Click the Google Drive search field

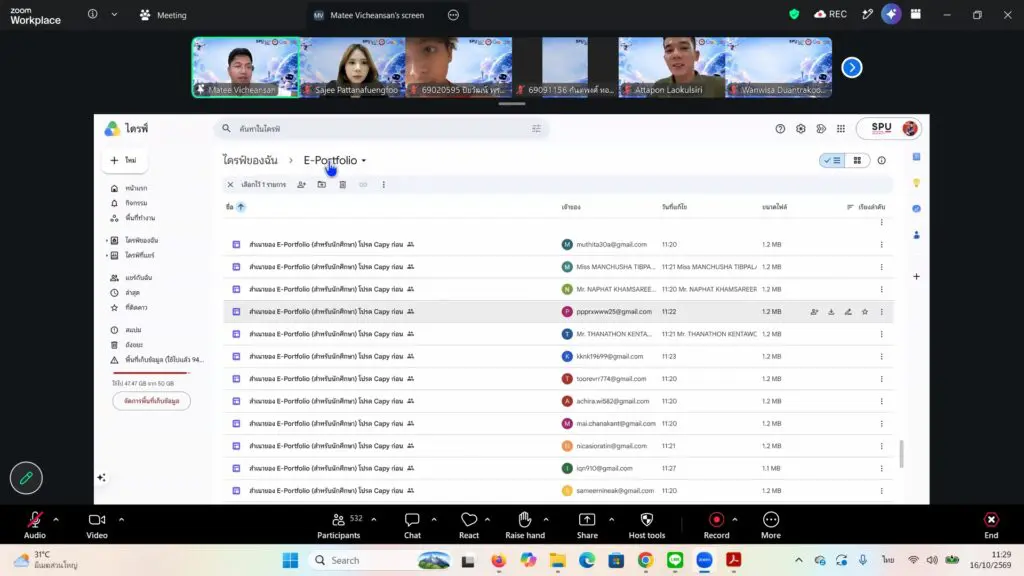click(x=381, y=129)
